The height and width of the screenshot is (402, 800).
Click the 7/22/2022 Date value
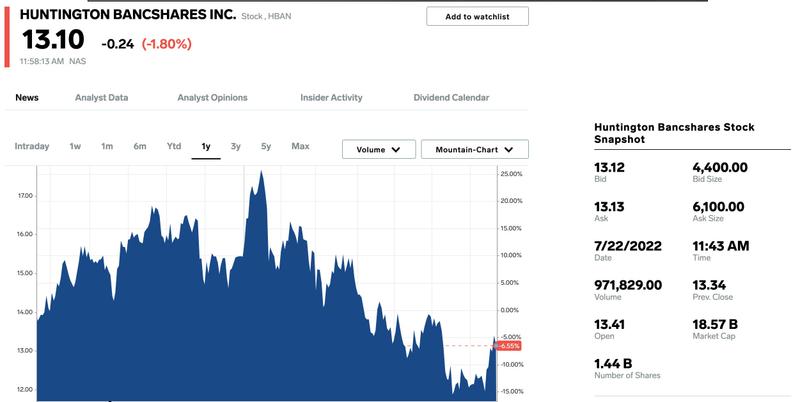pos(628,246)
